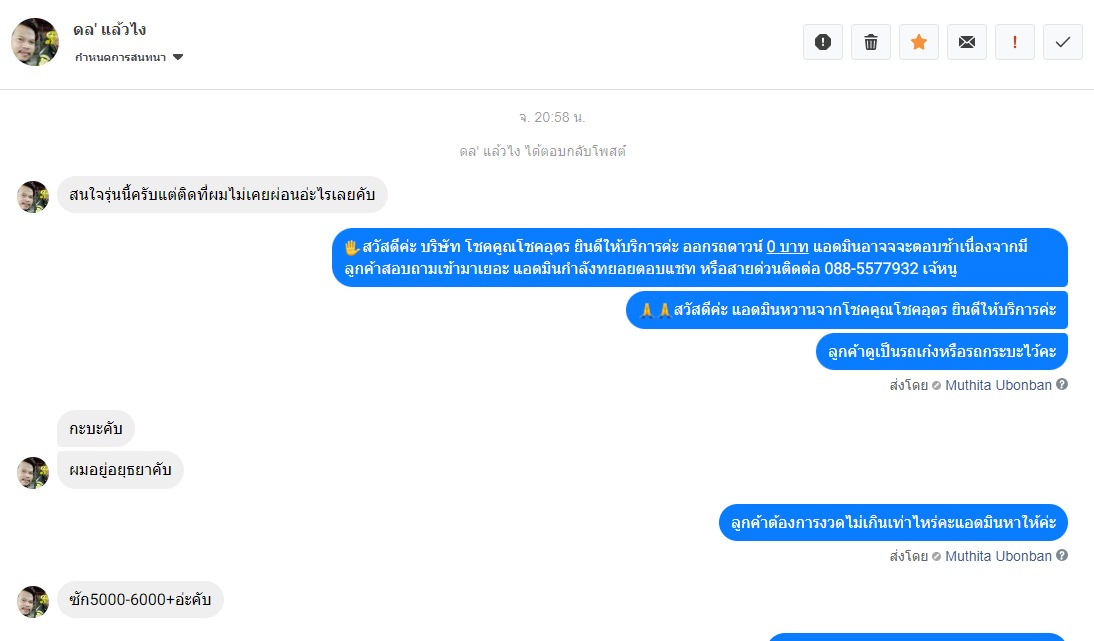Select the กะบะคับ message bubble
Image resolution: width=1094 pixels, height=641 pixels.
tap(96, 428)
